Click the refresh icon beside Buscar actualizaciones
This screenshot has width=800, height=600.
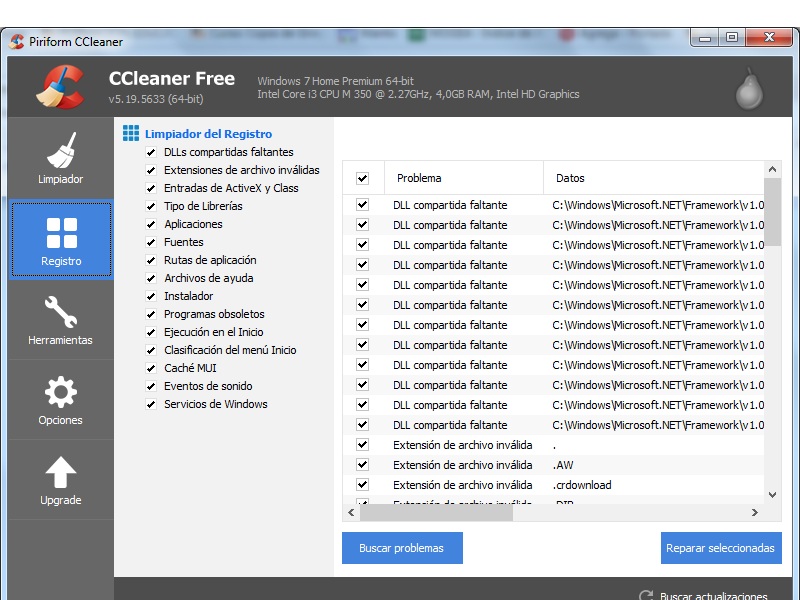[645, 595]
